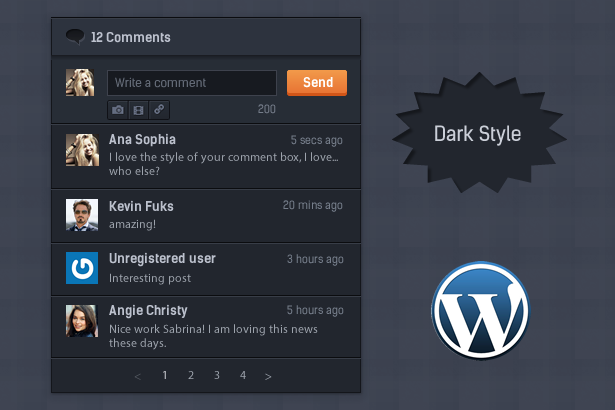Click the film video attachment icon
This screenshot has width=615, height=410.
point(138,110)
